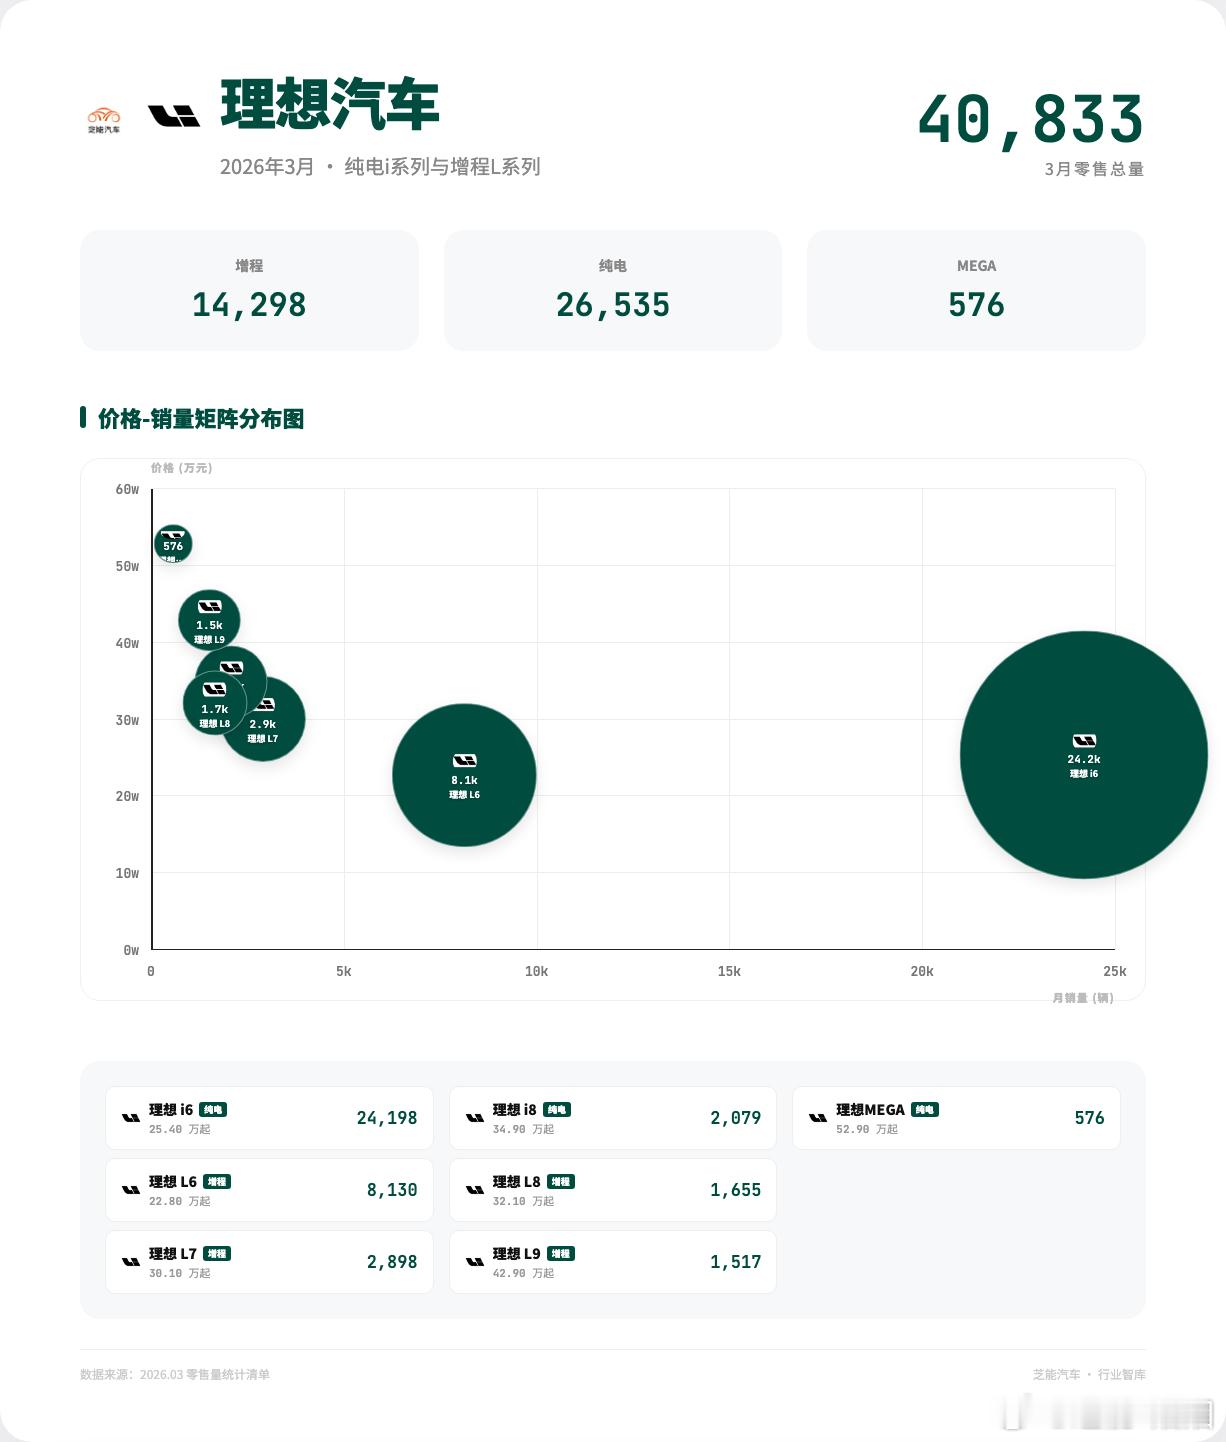Click the green marker bar beside the chart title
This screenshot has width=1226, height=1442.
point(84,421)
